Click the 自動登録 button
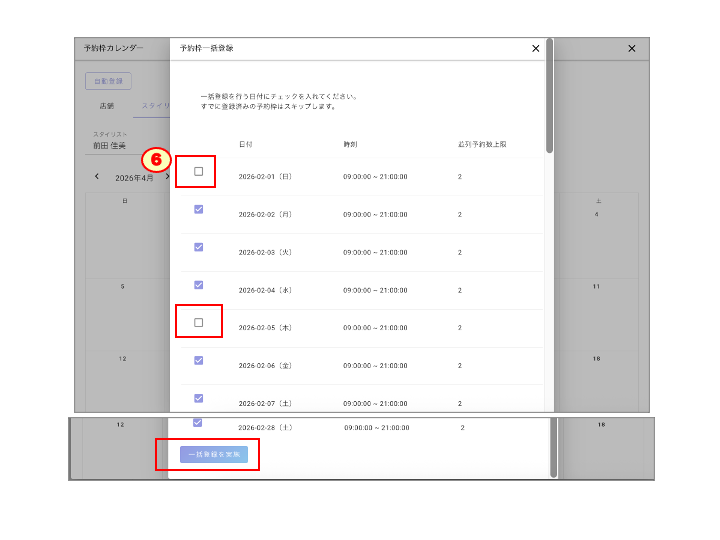 tap(108, 81)
